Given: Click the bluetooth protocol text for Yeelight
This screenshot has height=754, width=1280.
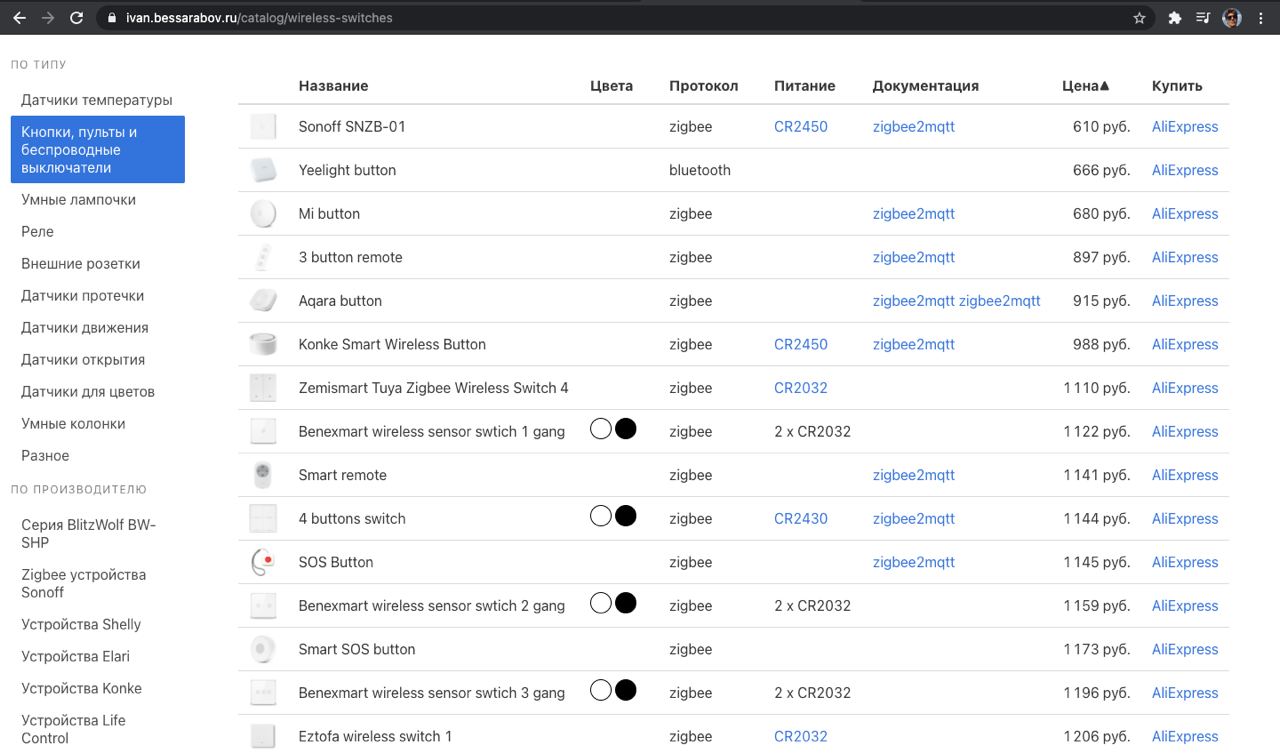Looking at the screenshot, I should point(700,170).
